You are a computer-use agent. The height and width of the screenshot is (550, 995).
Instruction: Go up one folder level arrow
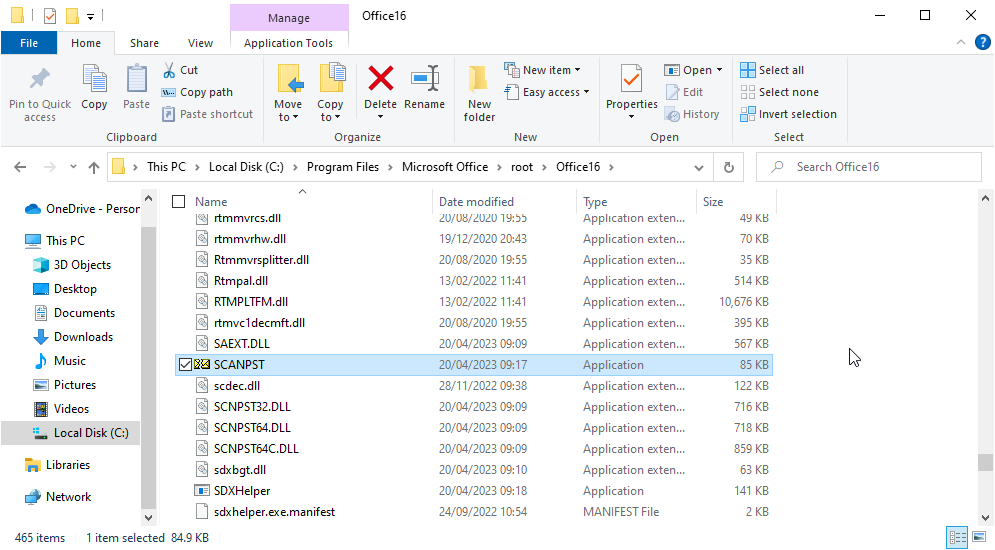click(x=94, y=167)
